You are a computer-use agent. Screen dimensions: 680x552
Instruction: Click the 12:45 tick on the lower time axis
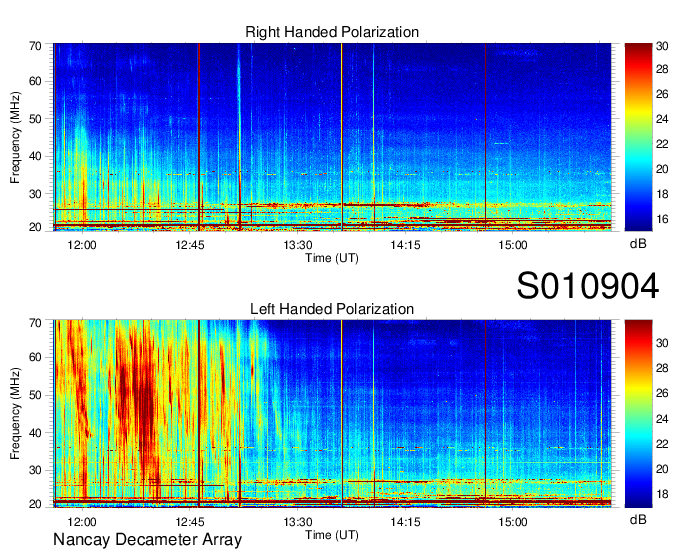click(190, 522)
